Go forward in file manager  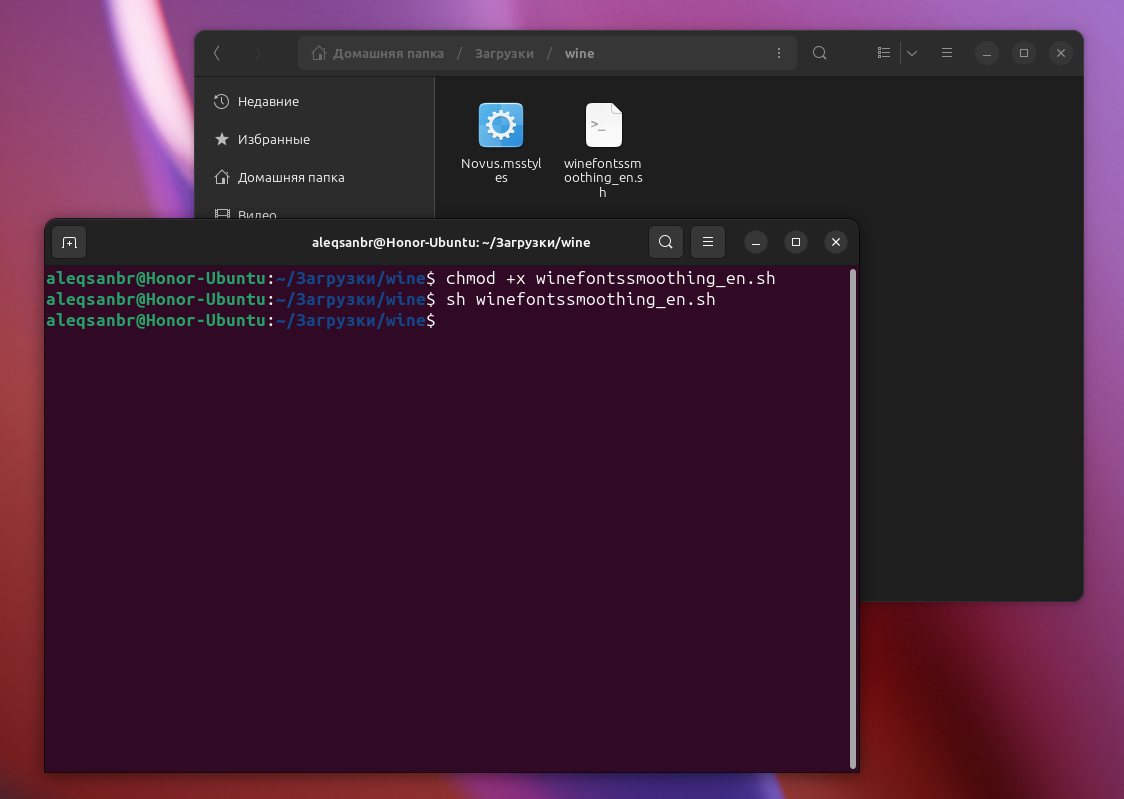pyautogui.click(x=257, y=53)
